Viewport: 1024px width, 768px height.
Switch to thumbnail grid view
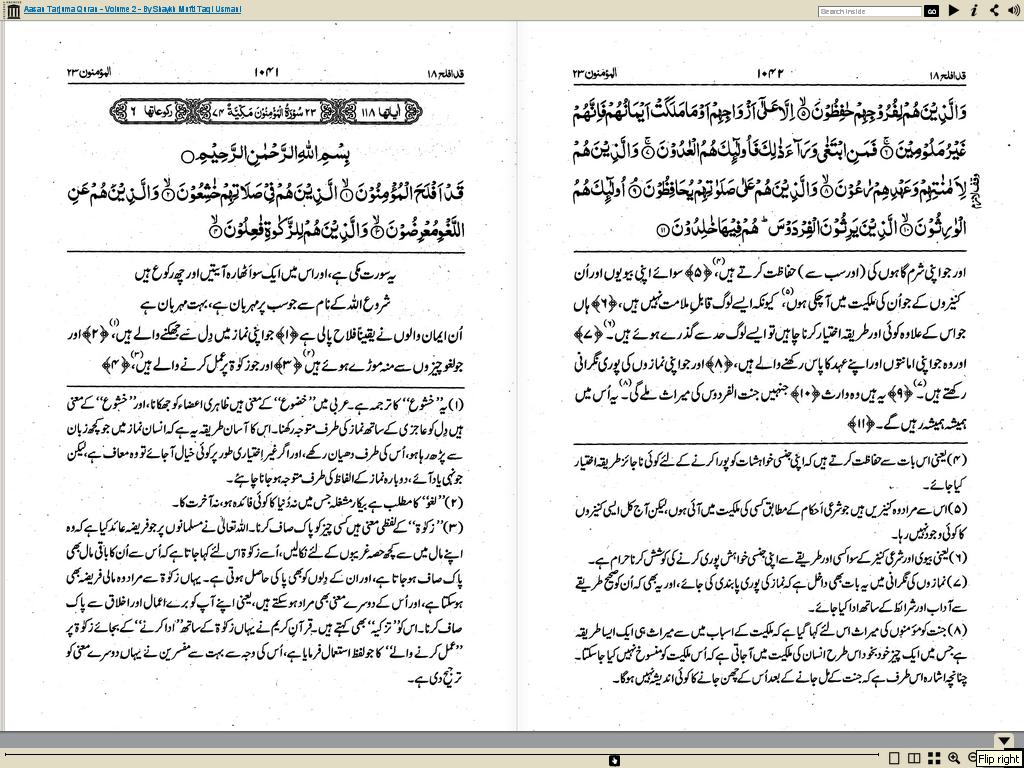(x=934, y=758)
